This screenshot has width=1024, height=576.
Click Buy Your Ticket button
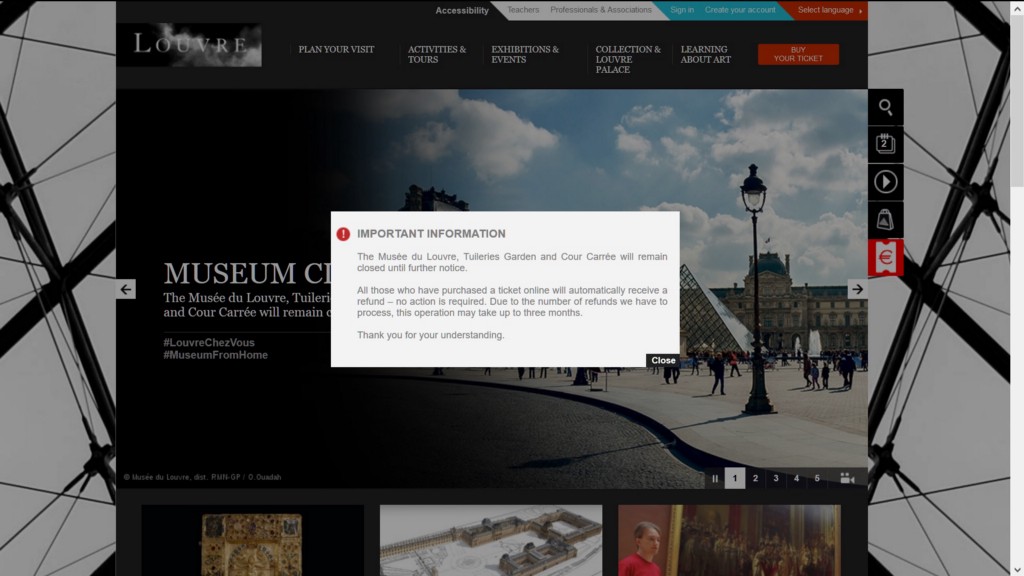(x=798, y=54)
